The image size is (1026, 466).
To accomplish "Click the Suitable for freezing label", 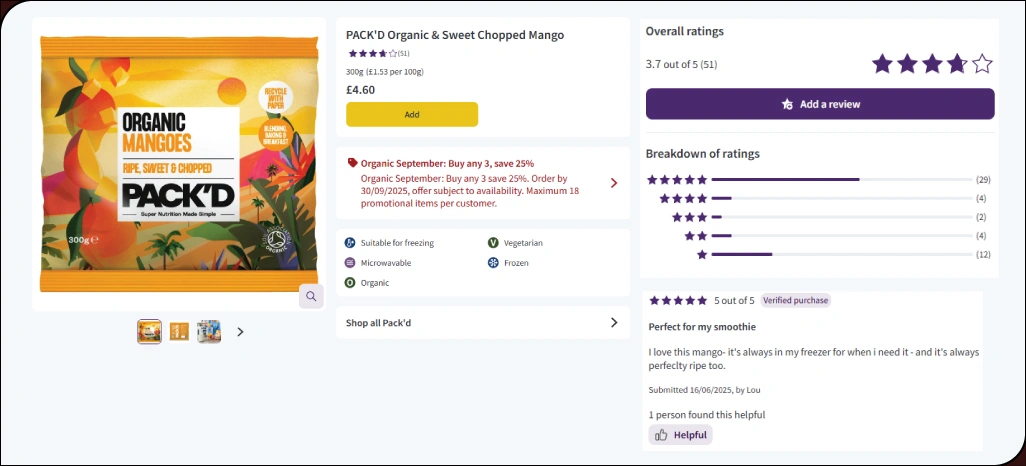I will coord(397,243).
